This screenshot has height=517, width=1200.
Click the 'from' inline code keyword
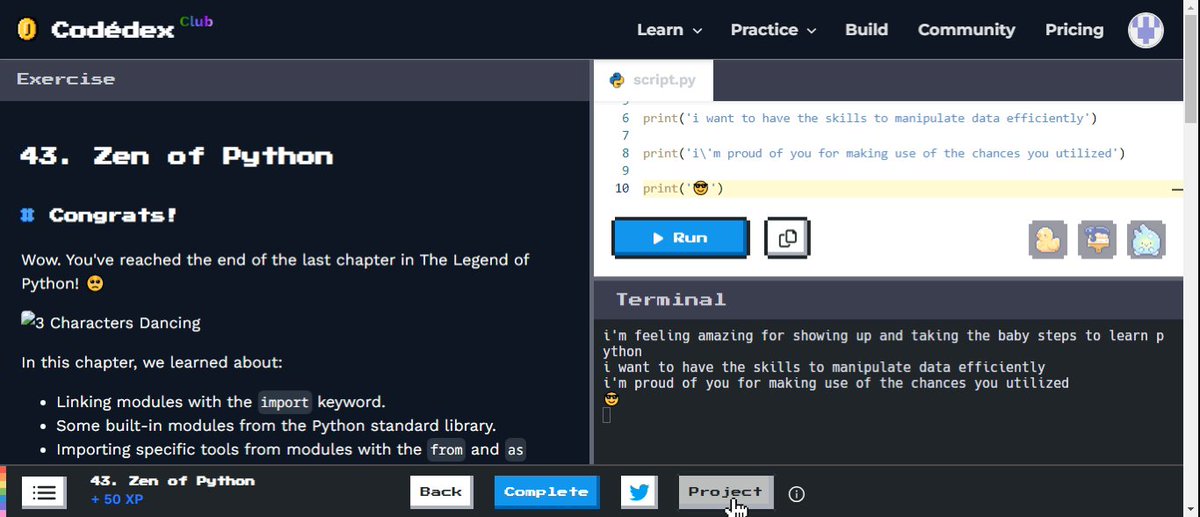pyautogui.click(x=447, y=450)
